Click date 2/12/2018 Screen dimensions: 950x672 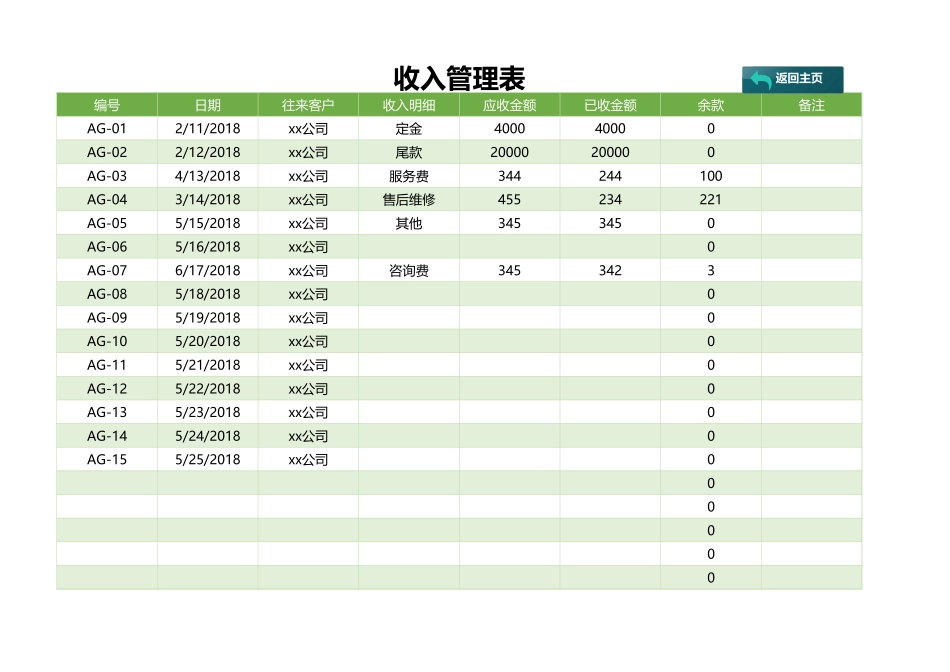[x=208, y=152]
